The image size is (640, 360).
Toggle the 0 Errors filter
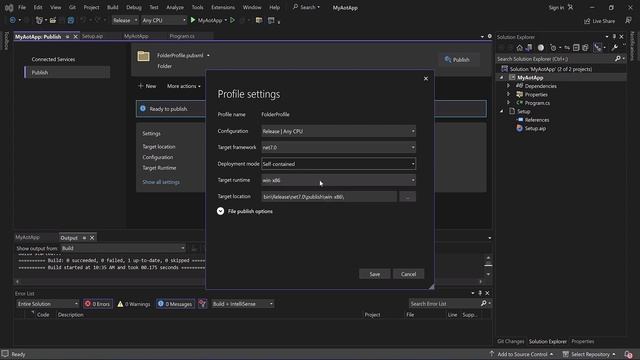98,304
